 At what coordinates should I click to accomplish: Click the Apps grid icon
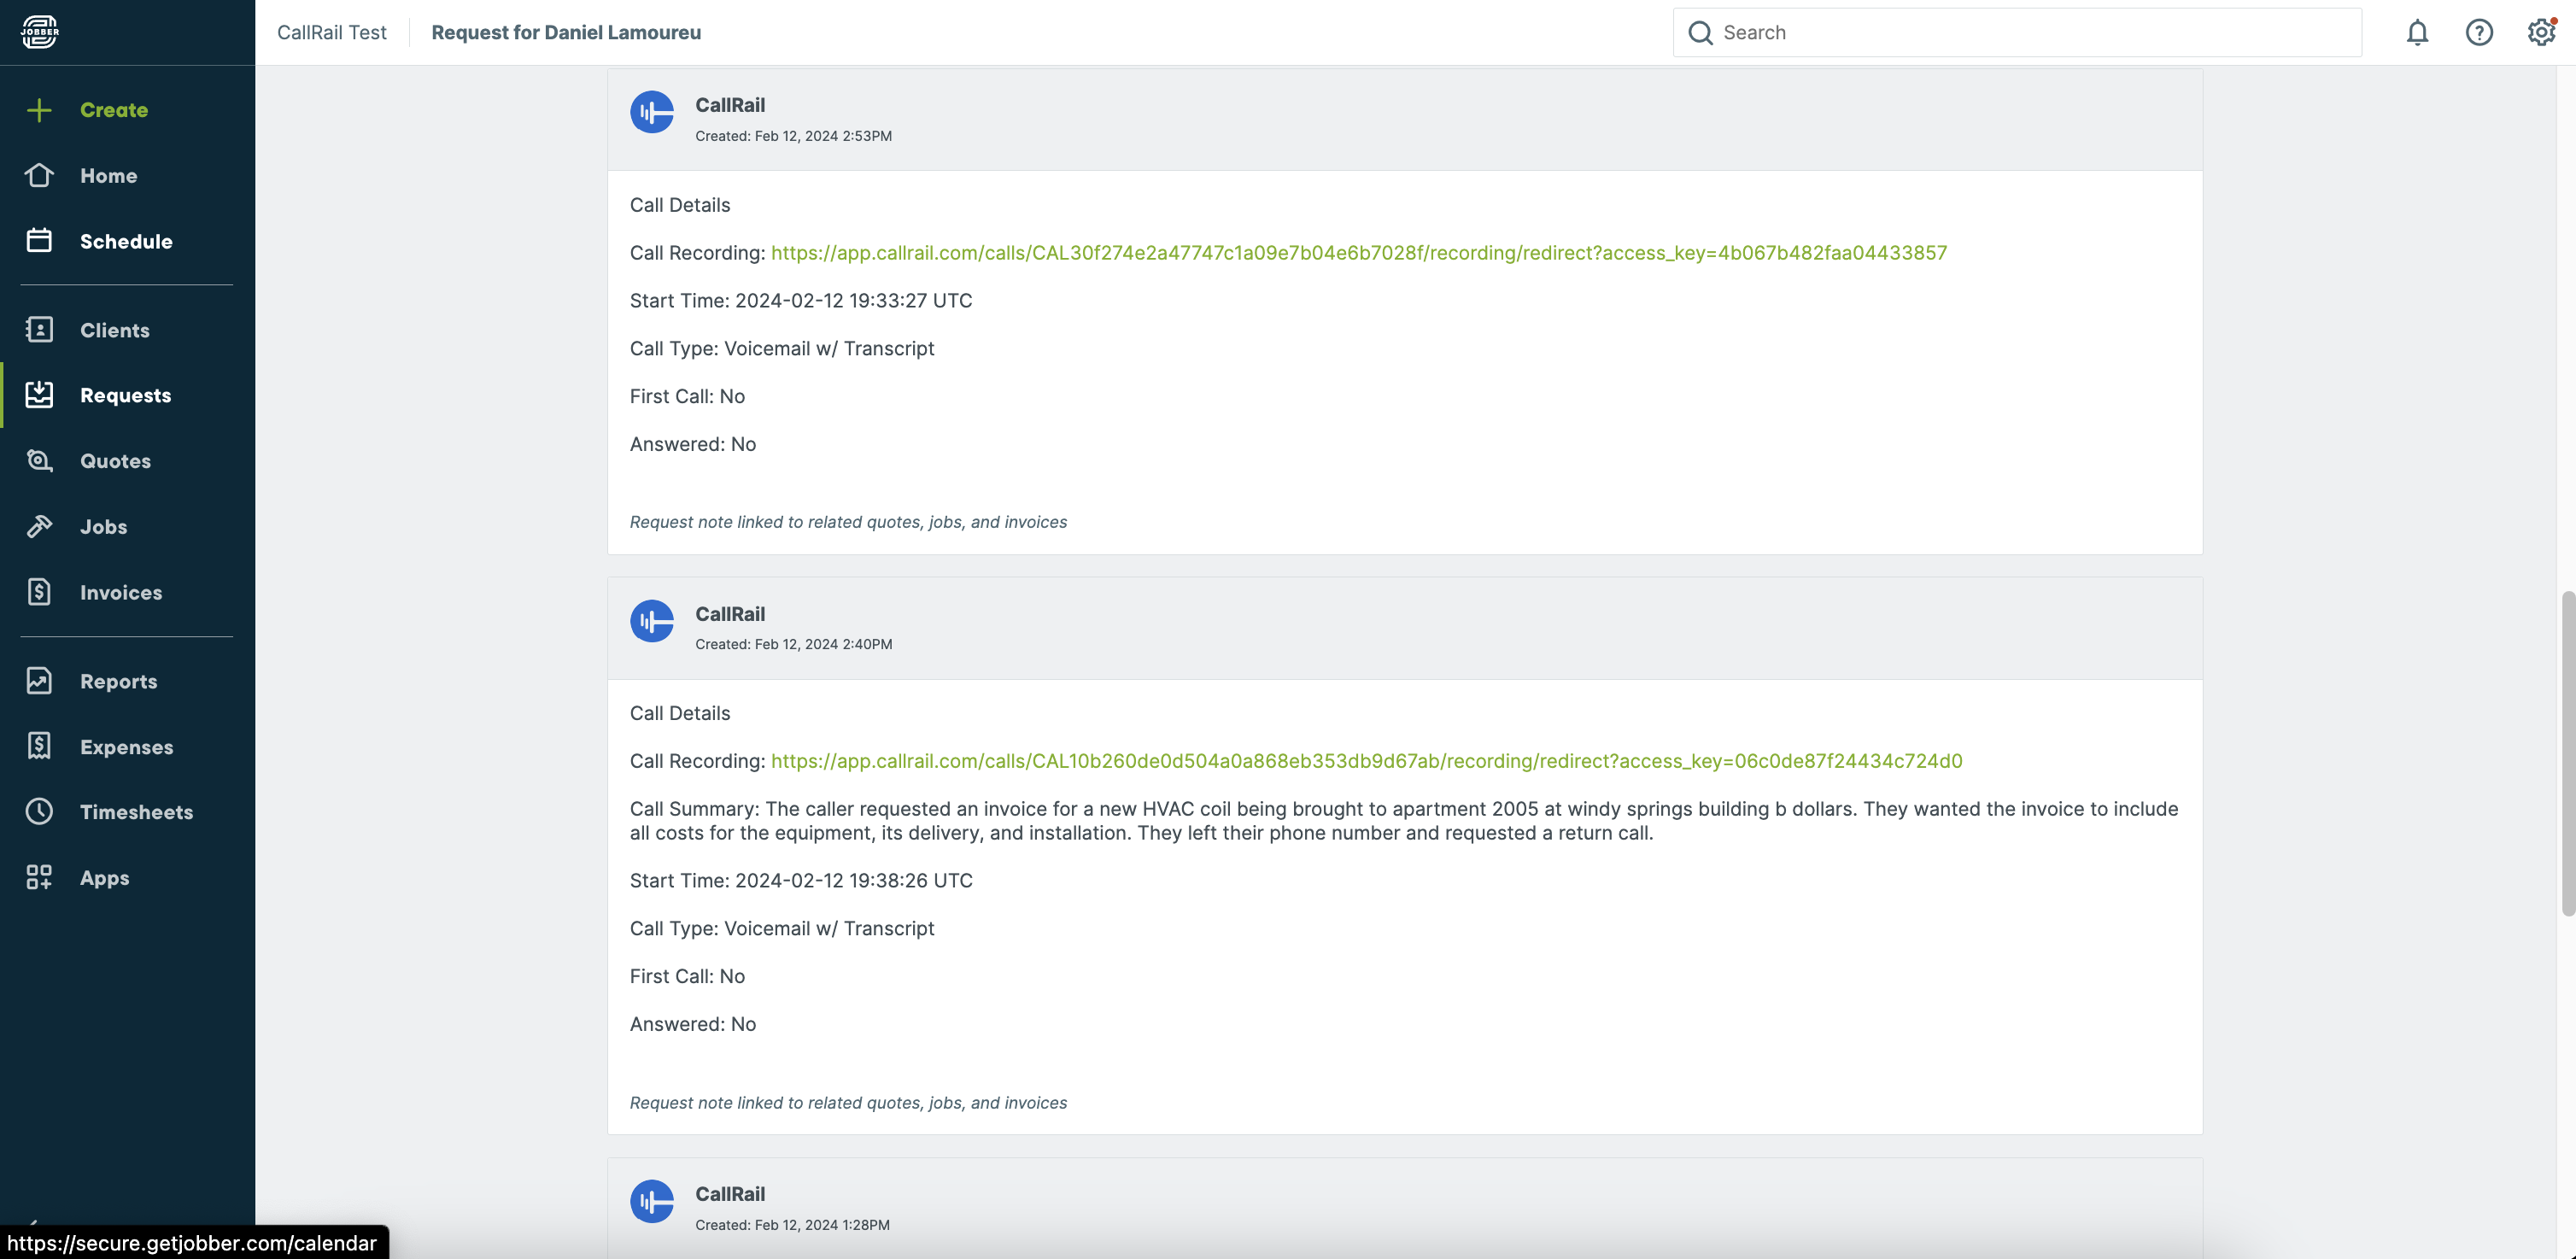tap(39, 878)
